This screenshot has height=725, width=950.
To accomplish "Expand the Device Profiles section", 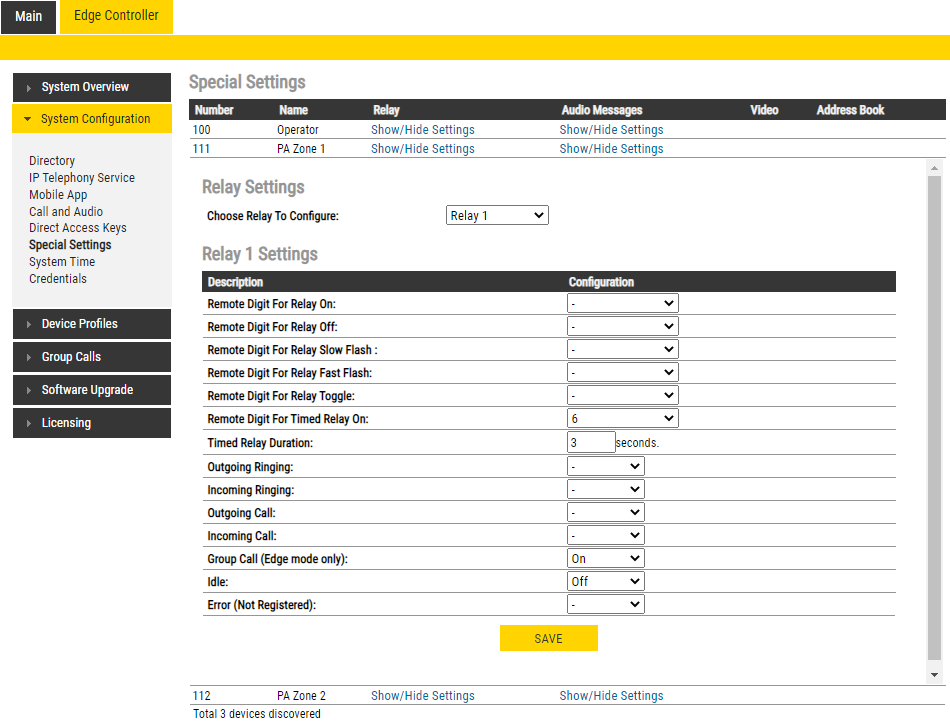I will tap(91, 324).
